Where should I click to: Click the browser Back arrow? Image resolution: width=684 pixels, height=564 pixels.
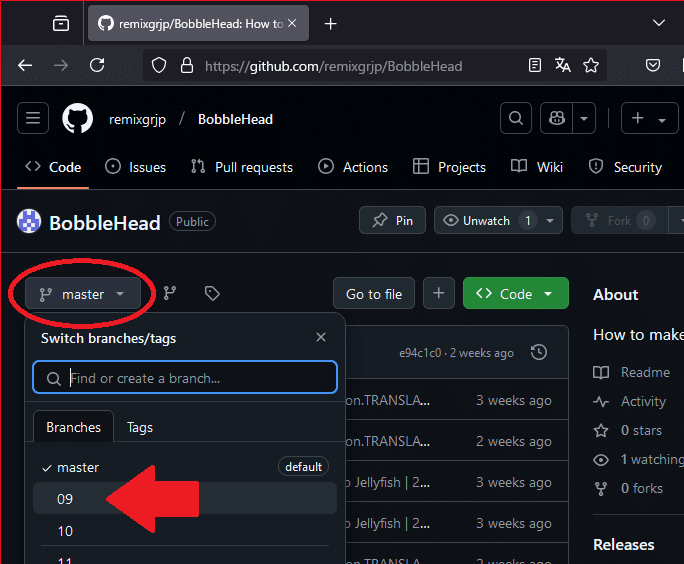(25, 65)
